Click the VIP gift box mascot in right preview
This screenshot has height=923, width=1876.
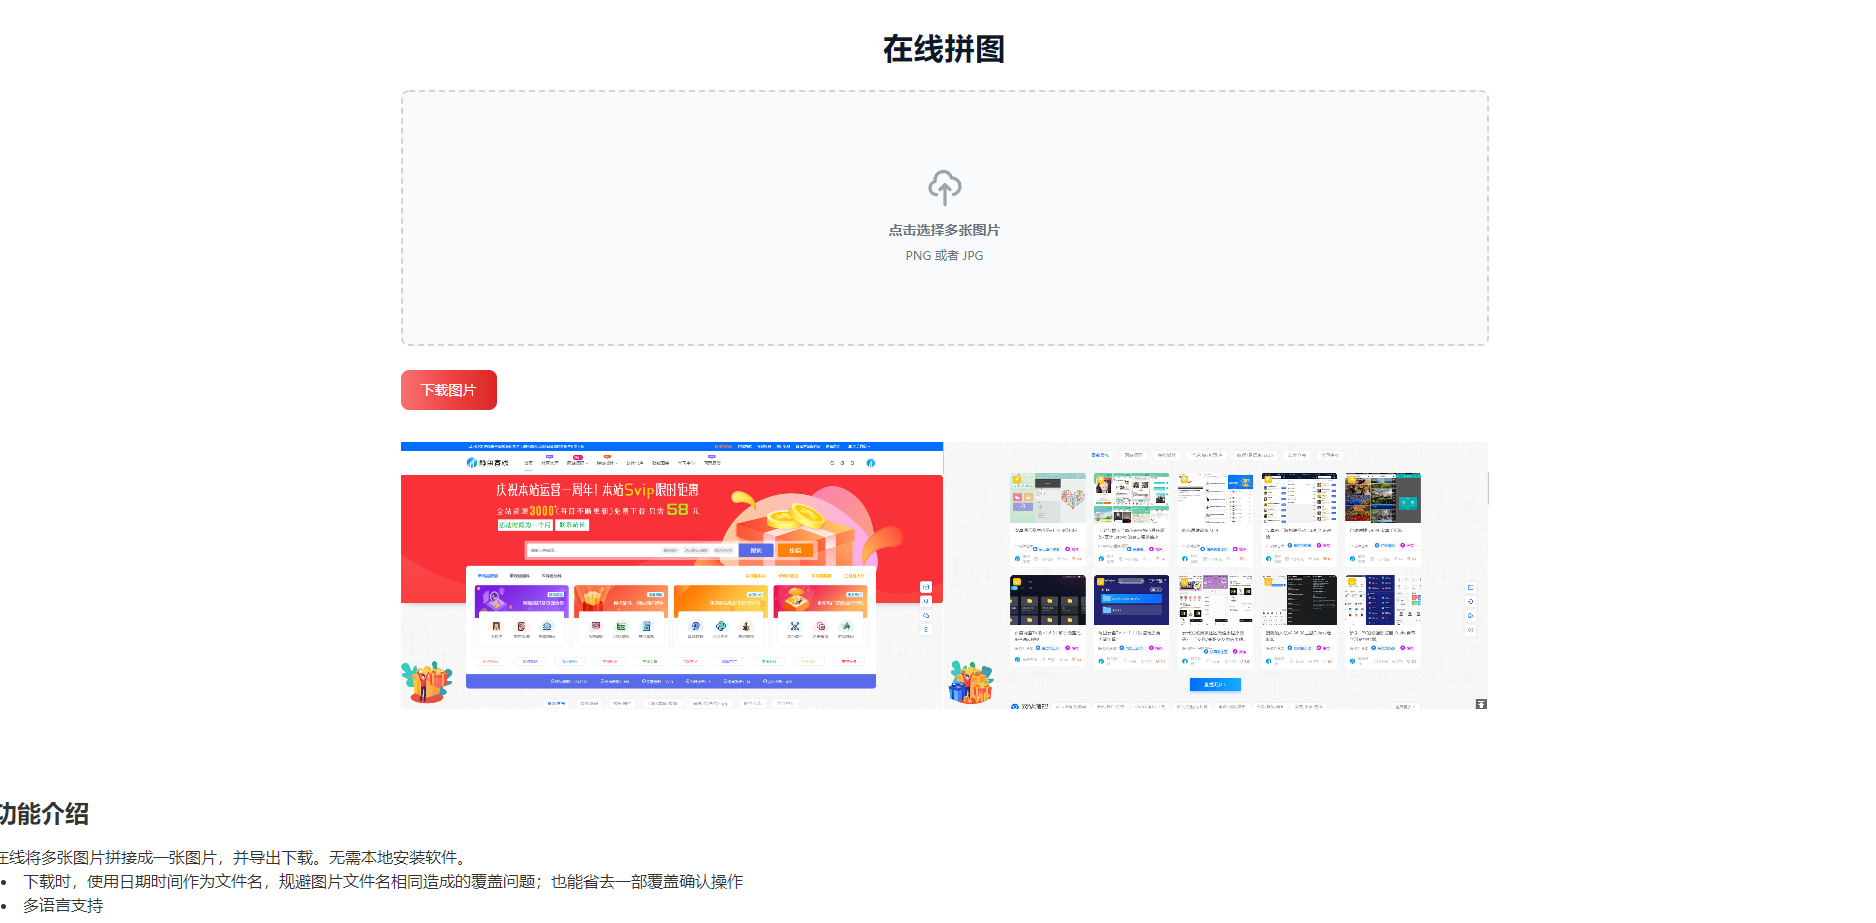[x=970, y=683]
